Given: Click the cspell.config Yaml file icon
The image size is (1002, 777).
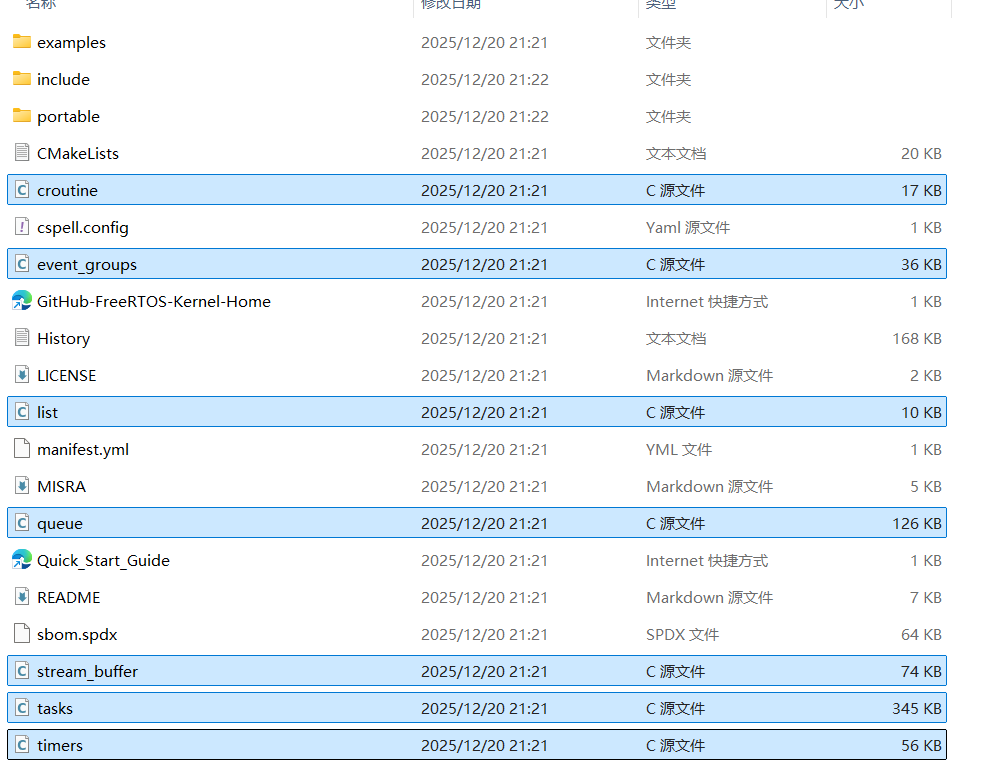Looking at the screenshot, I should click(x=22, y=226).
